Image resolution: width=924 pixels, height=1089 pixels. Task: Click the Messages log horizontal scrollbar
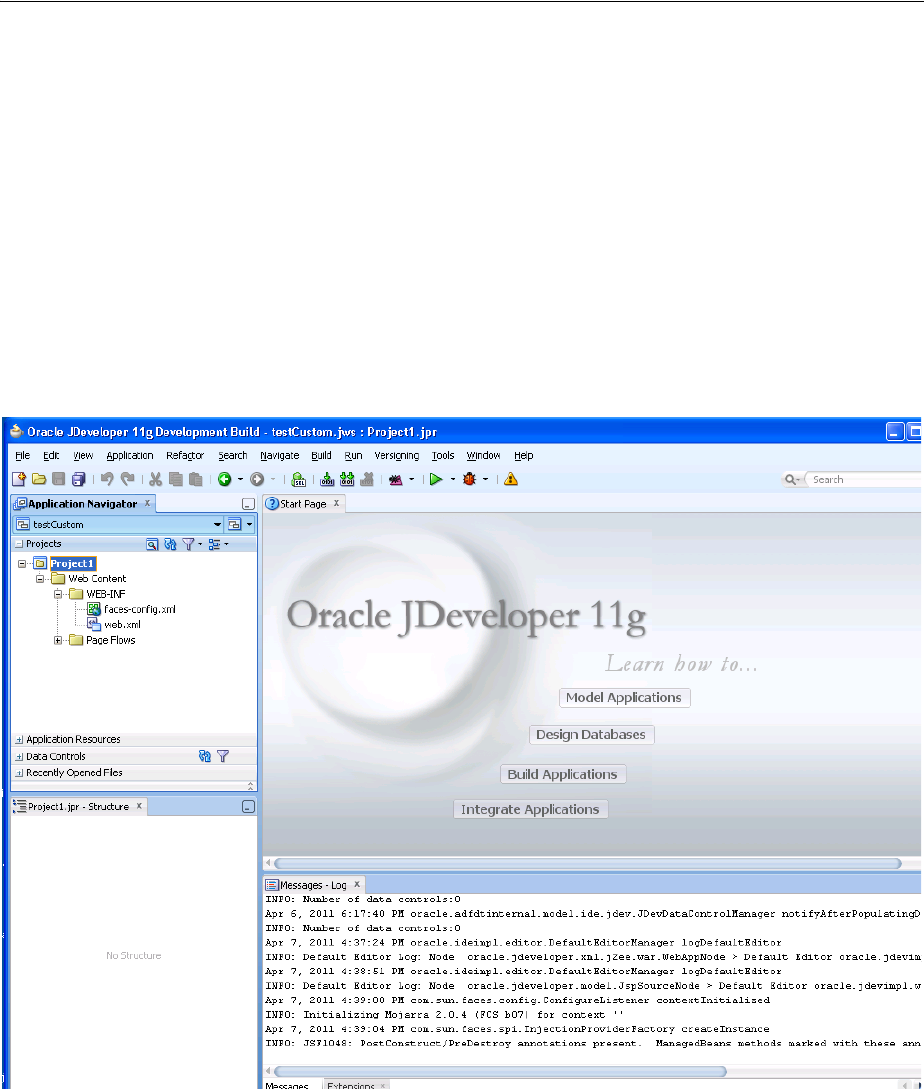[x=500, y=1072]
